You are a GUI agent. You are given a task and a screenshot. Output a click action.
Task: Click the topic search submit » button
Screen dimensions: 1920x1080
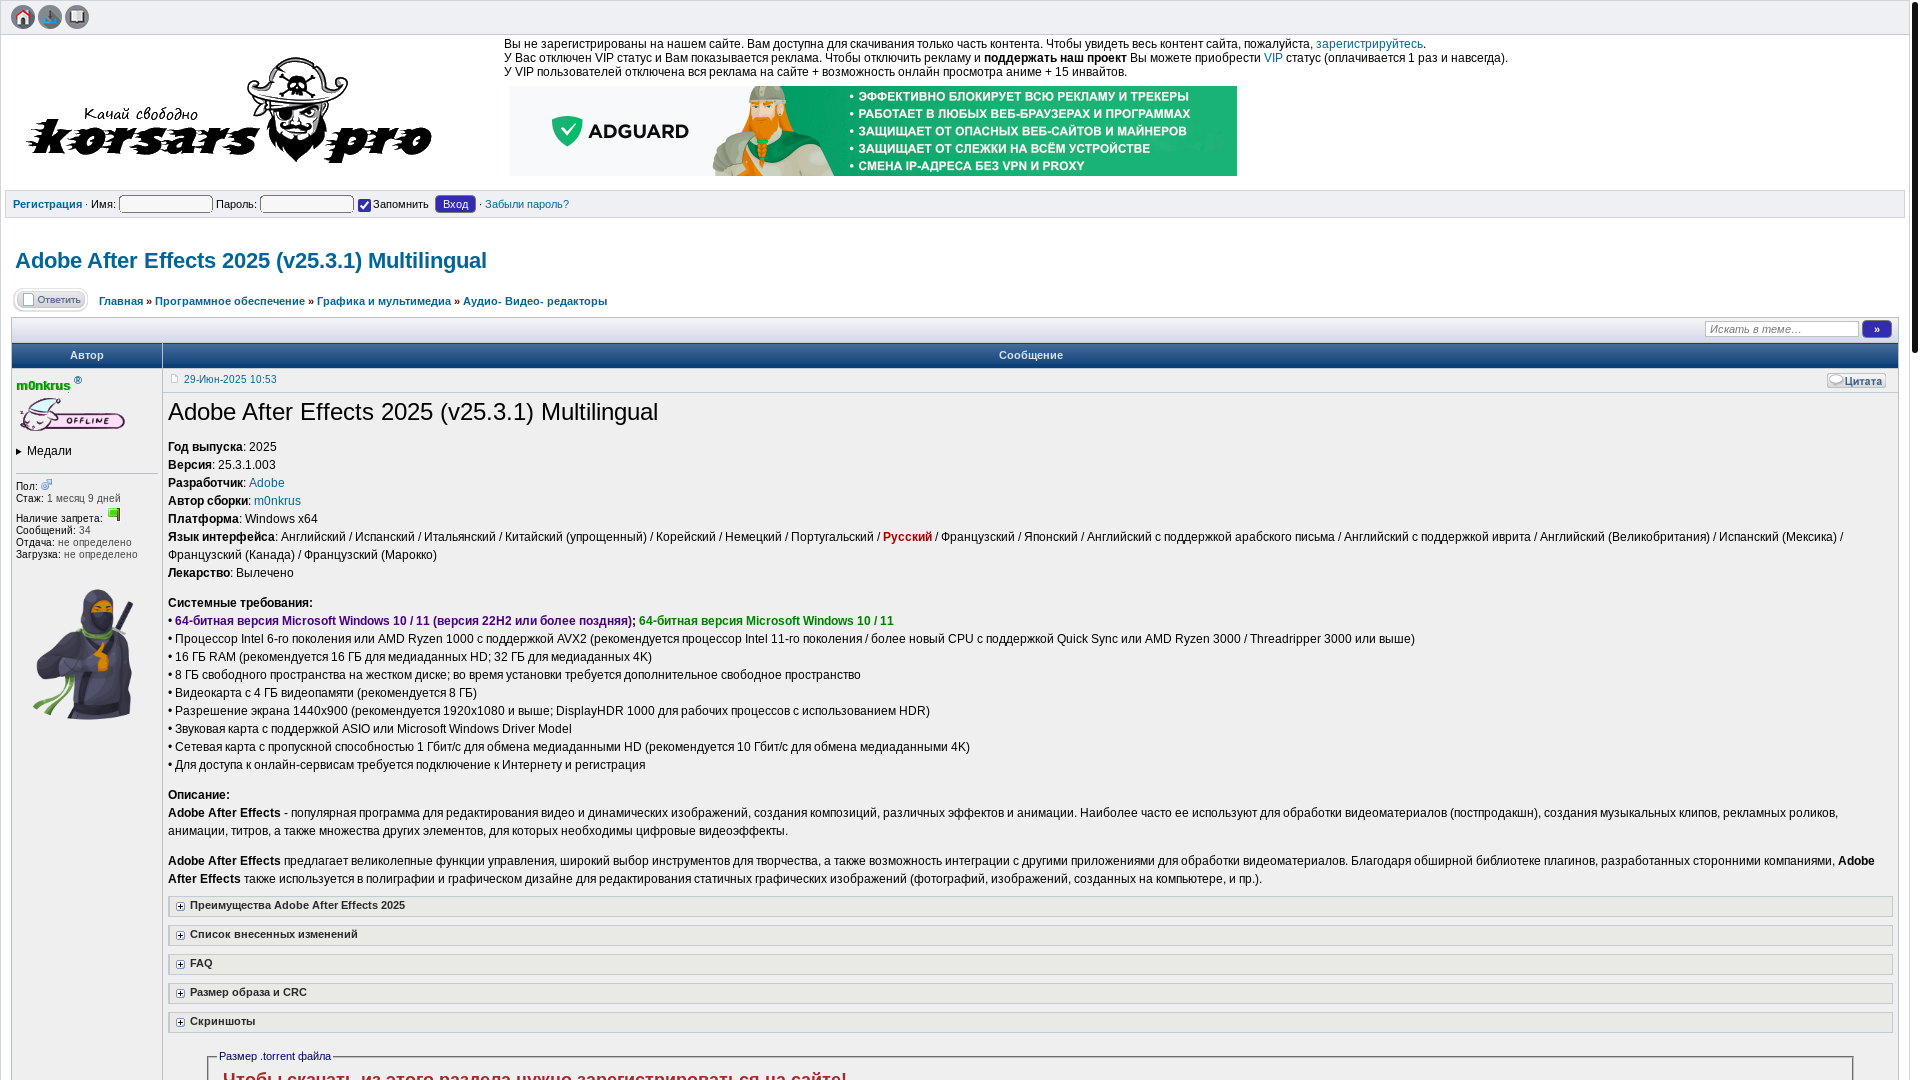coord(1877,329)
